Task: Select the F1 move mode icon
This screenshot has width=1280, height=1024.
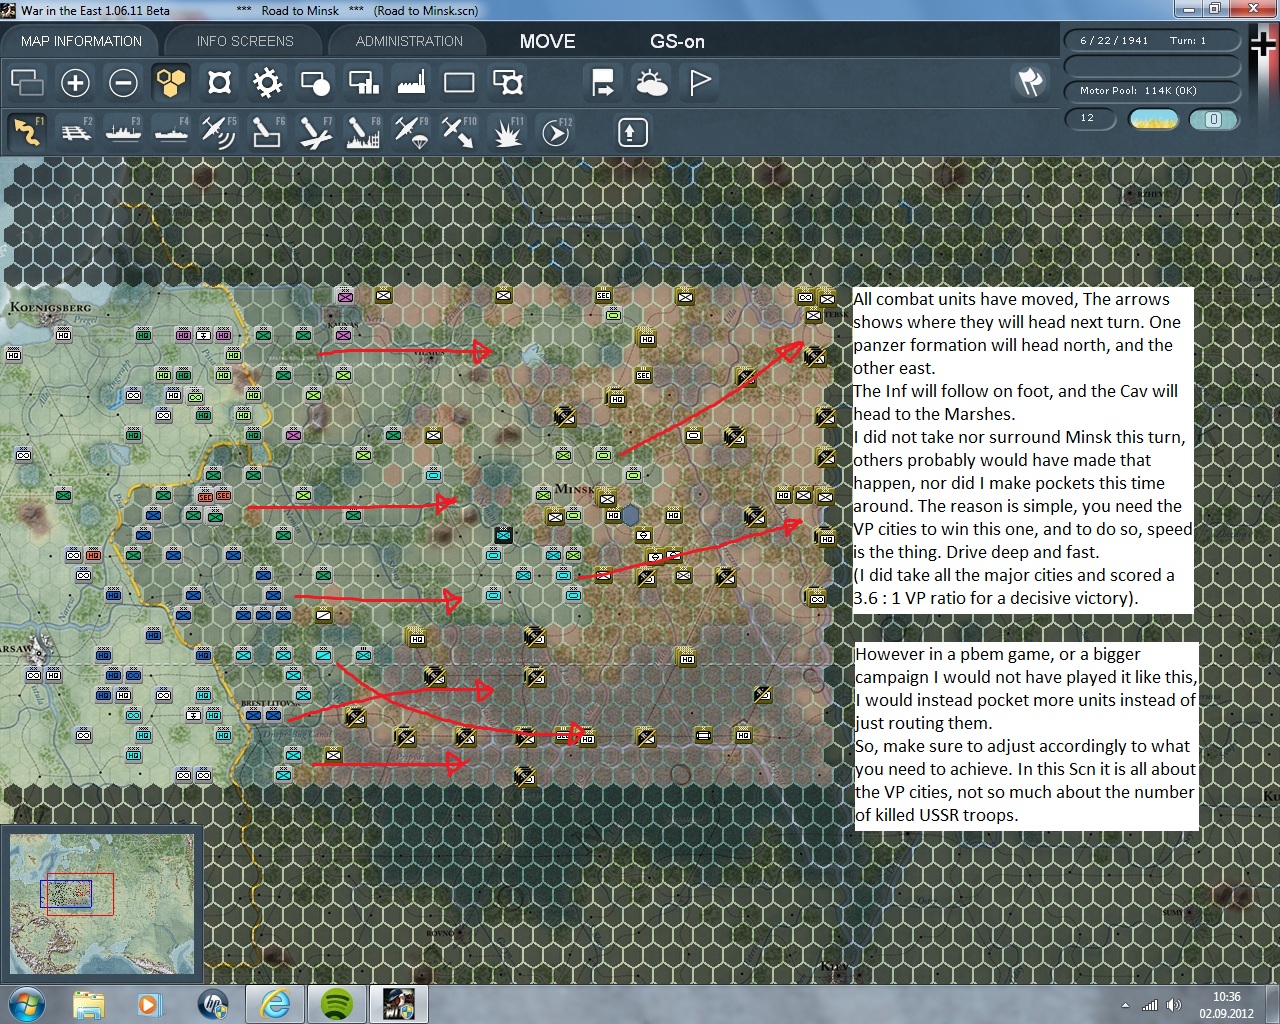Action: tap(27, 132)
